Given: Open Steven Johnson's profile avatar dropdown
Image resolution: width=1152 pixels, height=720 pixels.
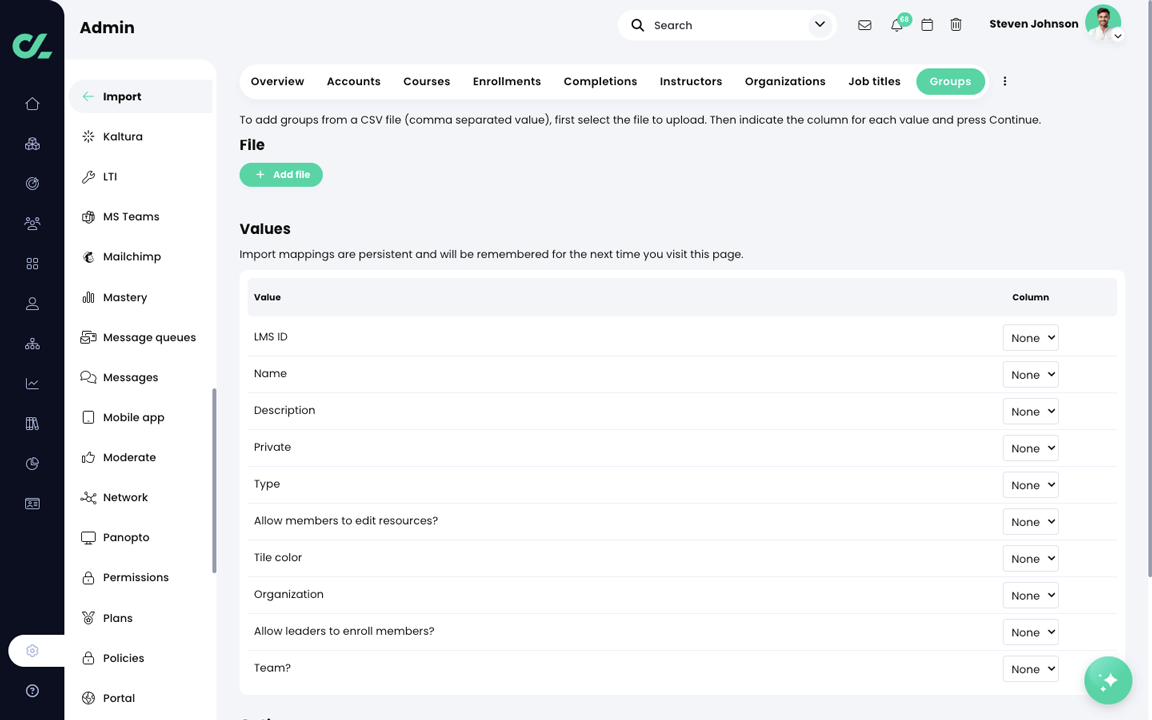Looking at the screenshot, I should coord(1102,20).
